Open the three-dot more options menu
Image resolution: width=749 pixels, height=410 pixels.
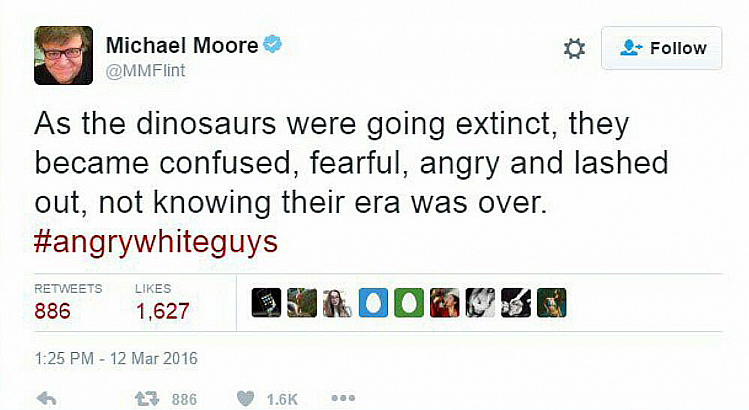343,398
